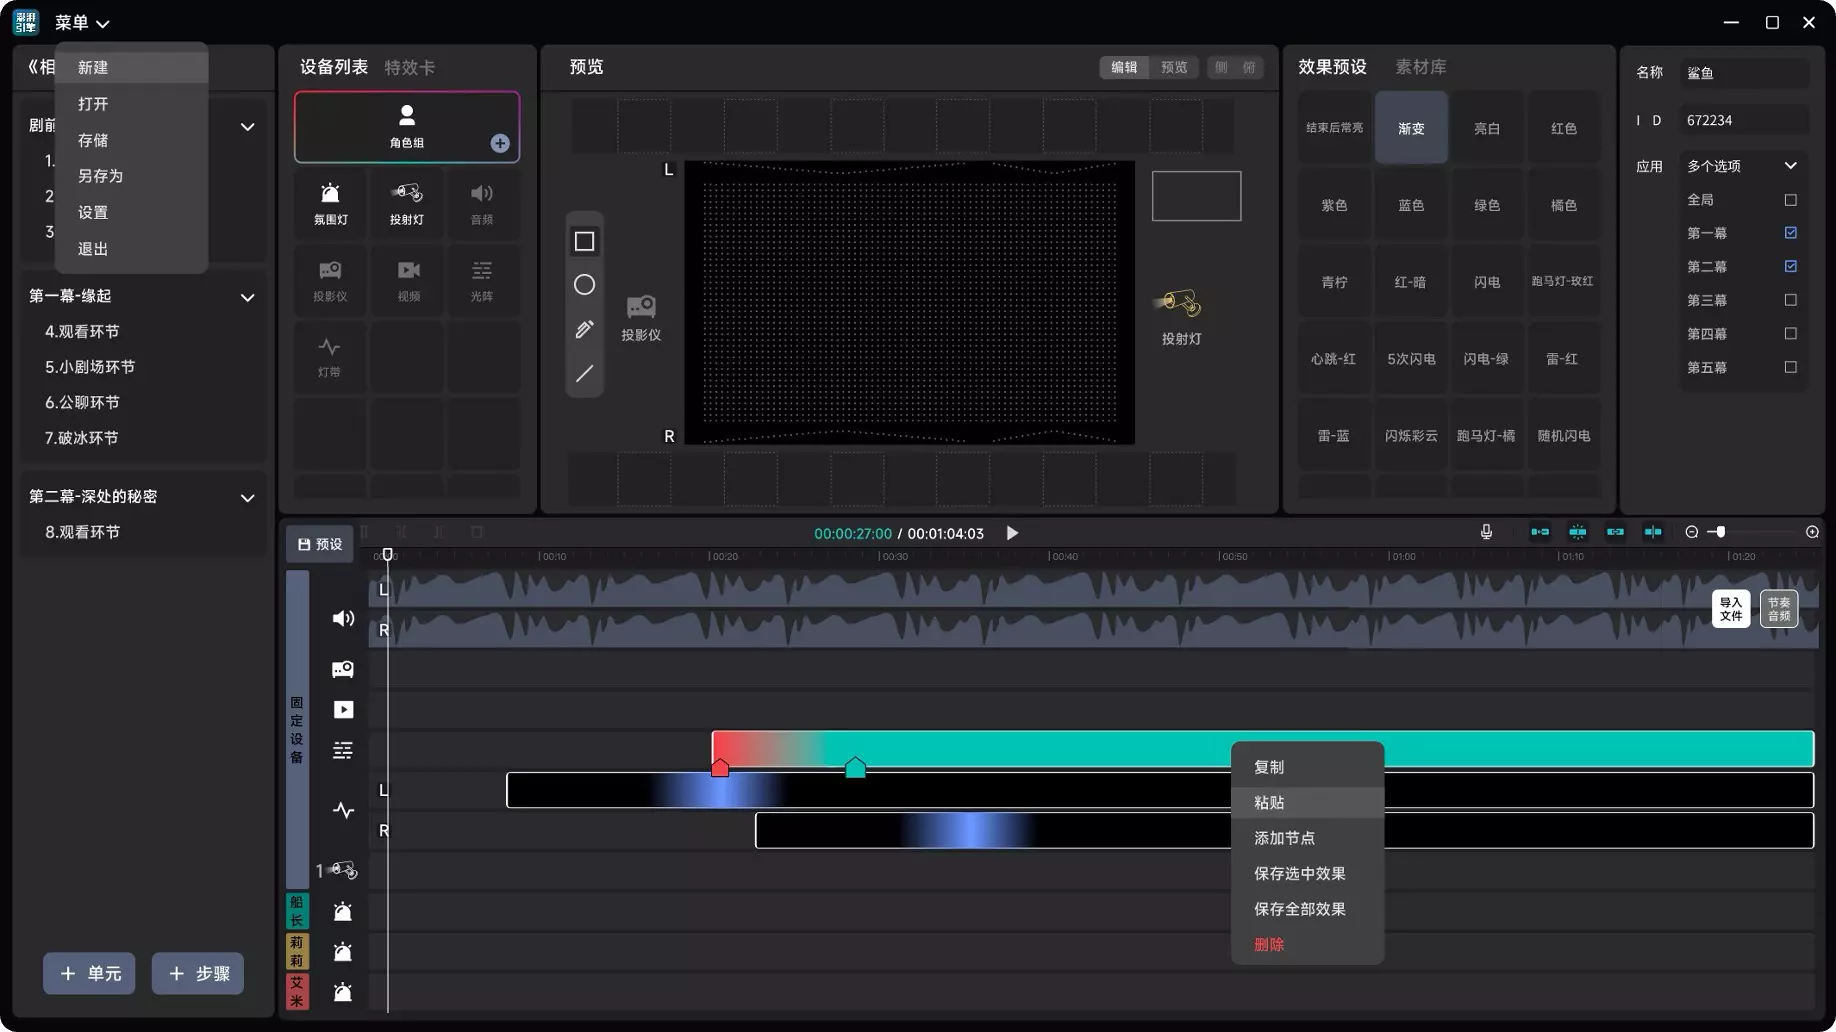
Task: Select the 视频 device card
Action: point(406,280)
